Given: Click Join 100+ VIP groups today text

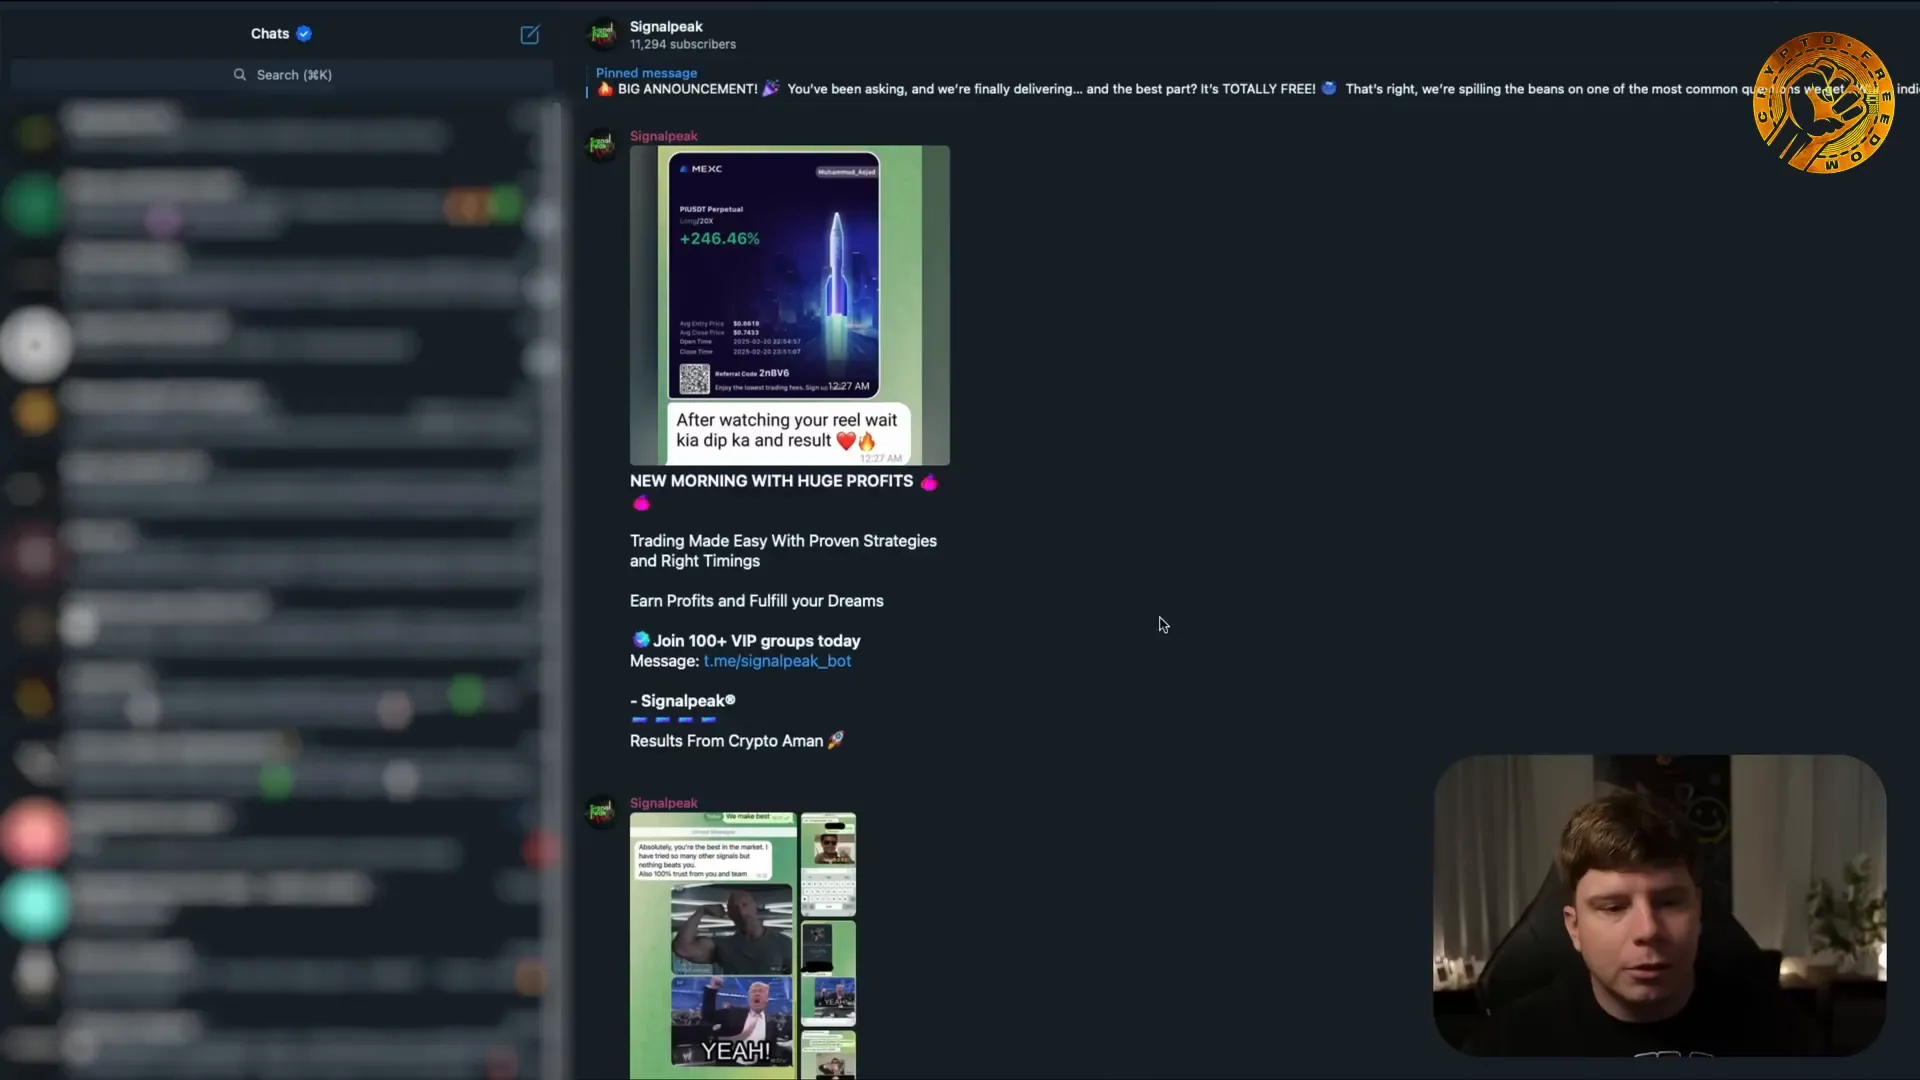Looking at the screenshot, I should (x=756, y=641).
